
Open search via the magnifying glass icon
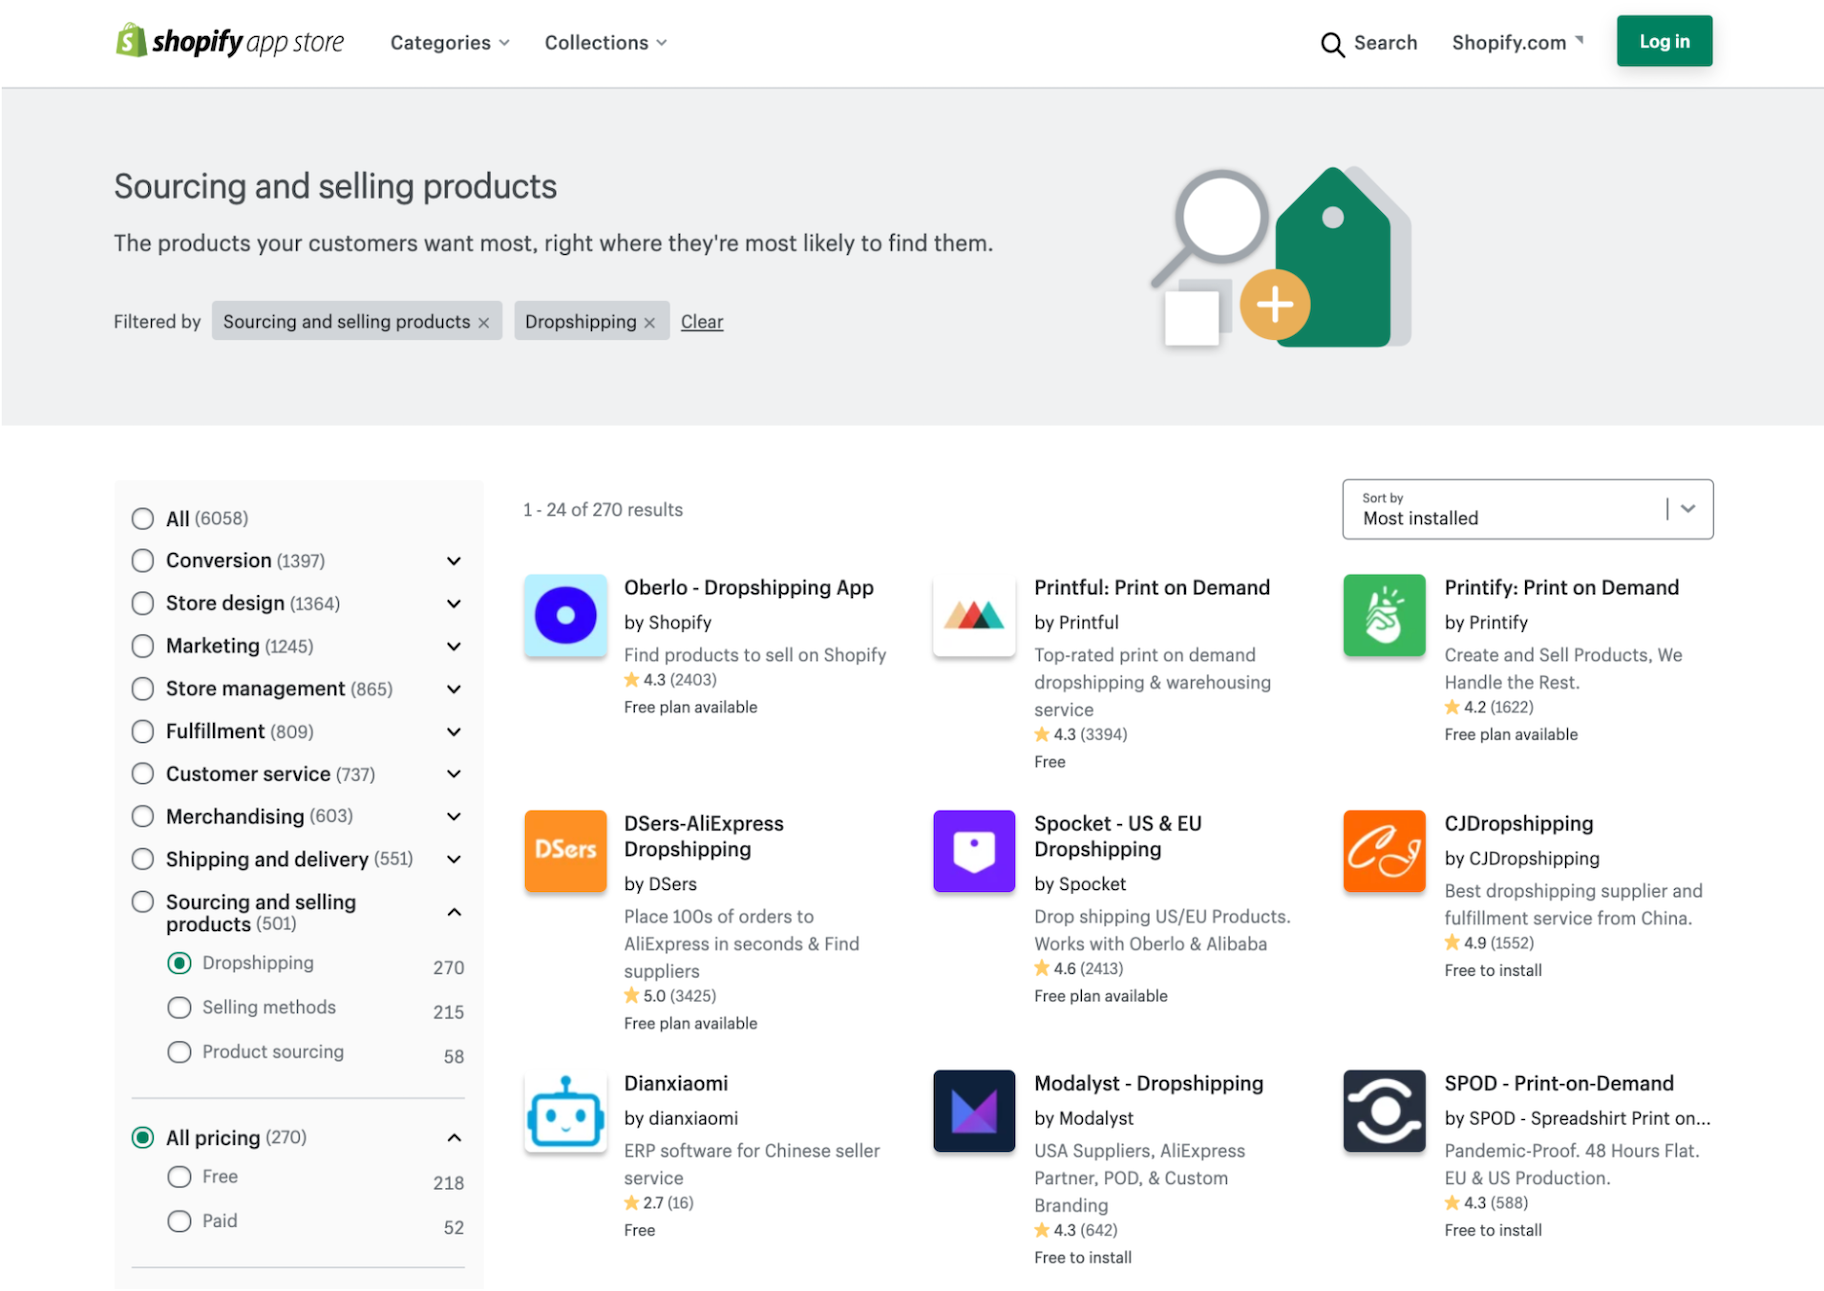pos(1333,44)
